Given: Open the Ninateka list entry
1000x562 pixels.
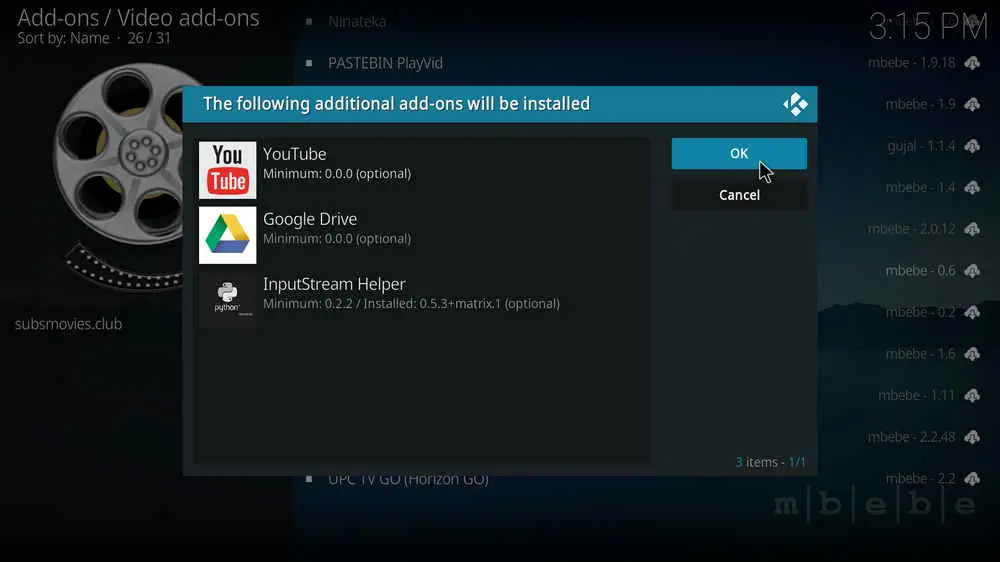Looking at the screenshot, I should (357, 22).
